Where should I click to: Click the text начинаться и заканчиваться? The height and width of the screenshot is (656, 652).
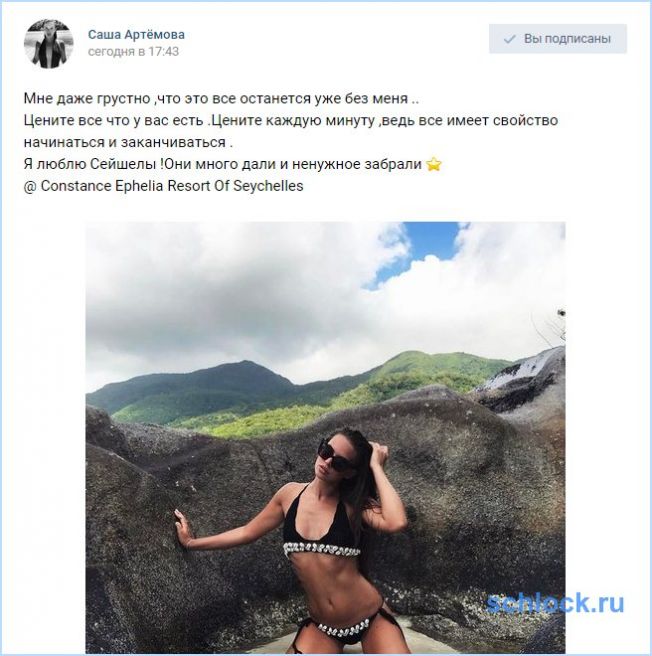pyautogui.click(x=128, y=142)
